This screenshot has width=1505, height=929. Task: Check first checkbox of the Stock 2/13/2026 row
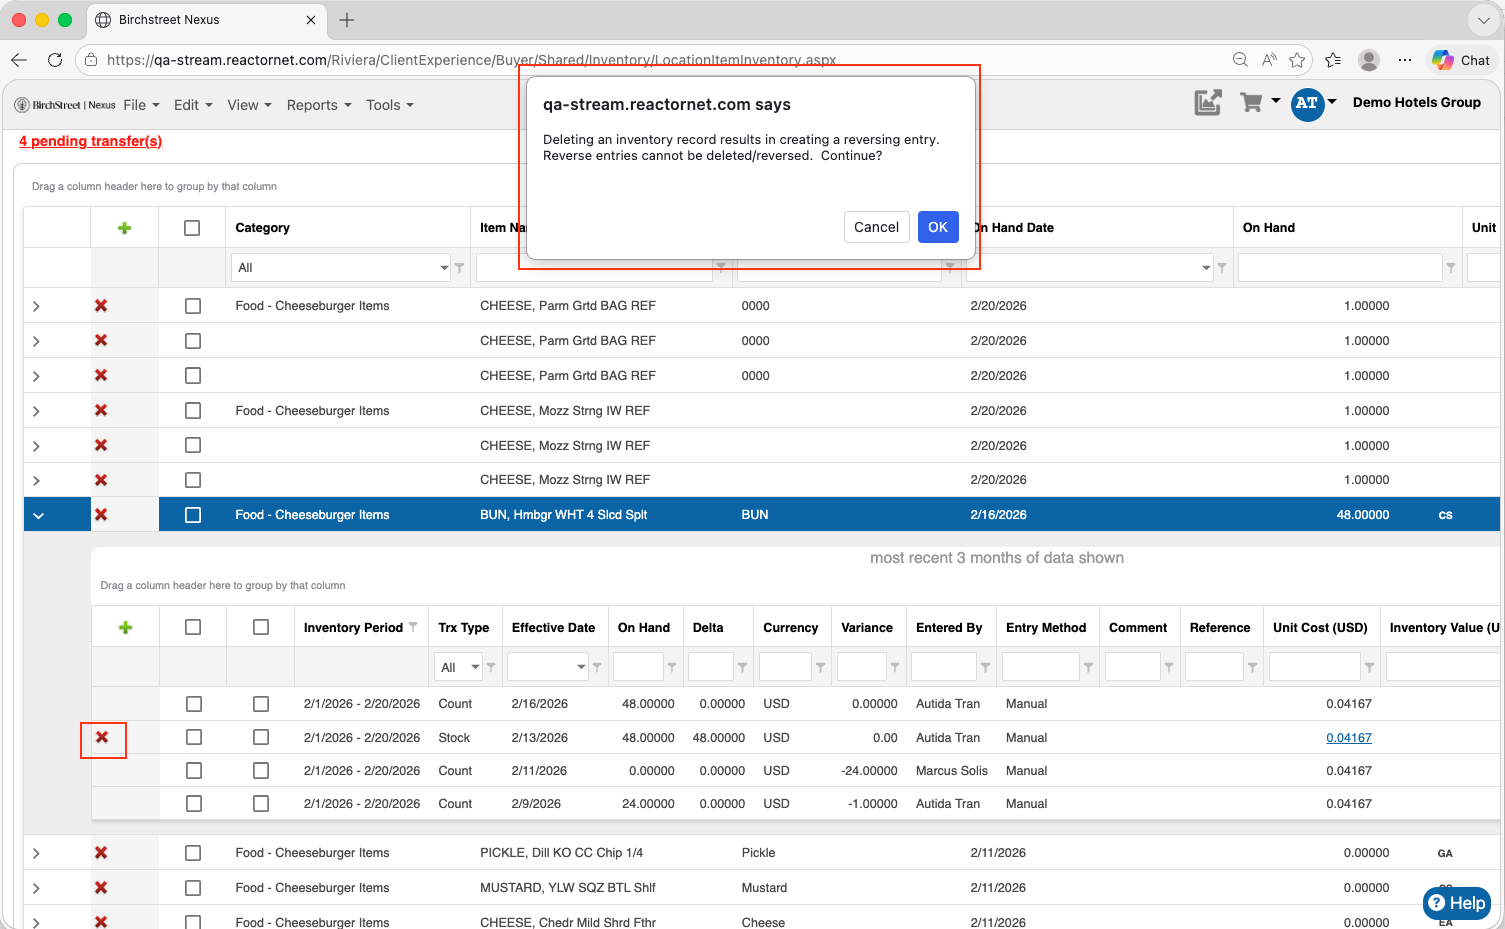point(194,737)
